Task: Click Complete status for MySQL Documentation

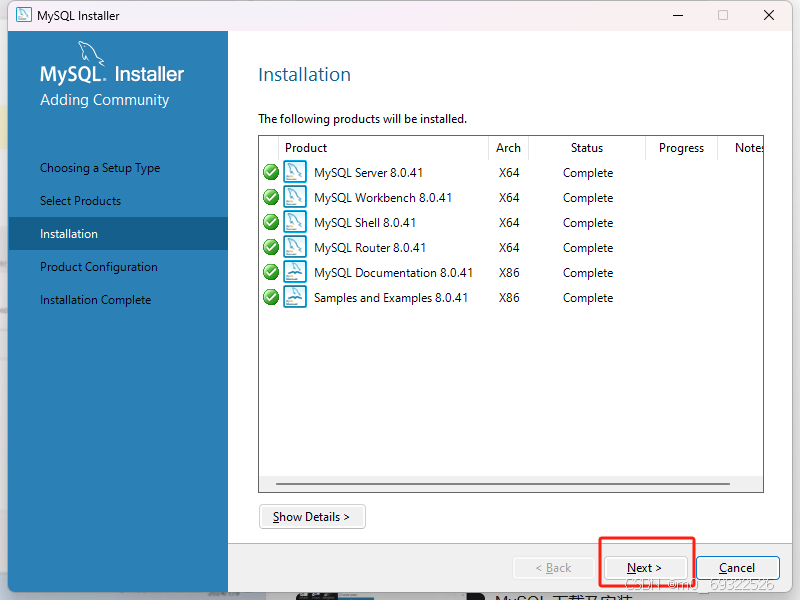Action: [x=588, y=273]
